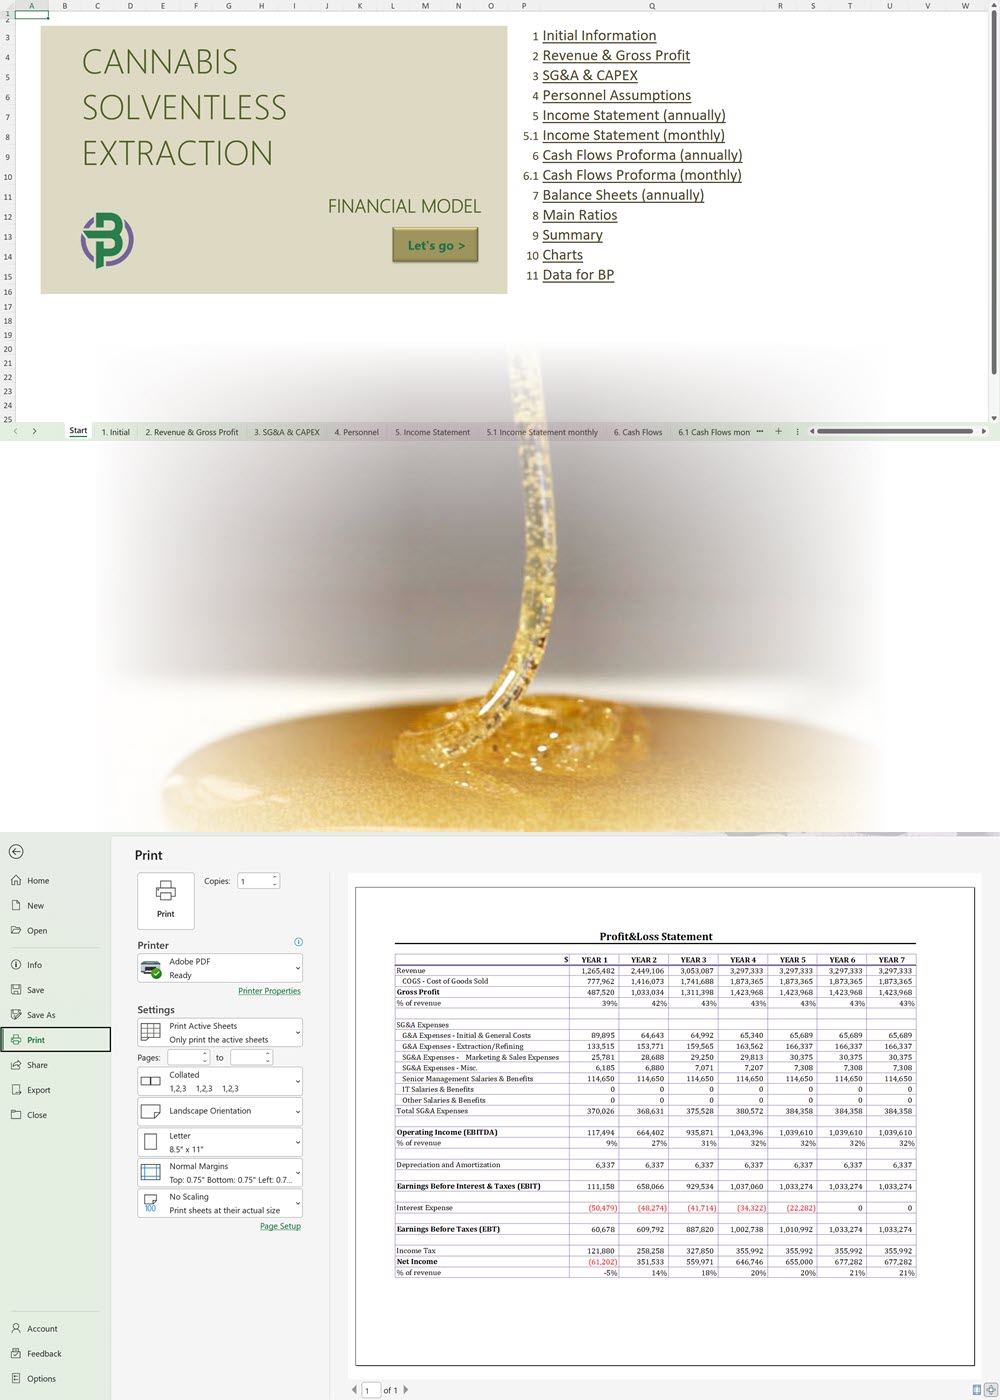1000x1400 pixels.
Task: Click the Copies number field
Action: point(254,881)
